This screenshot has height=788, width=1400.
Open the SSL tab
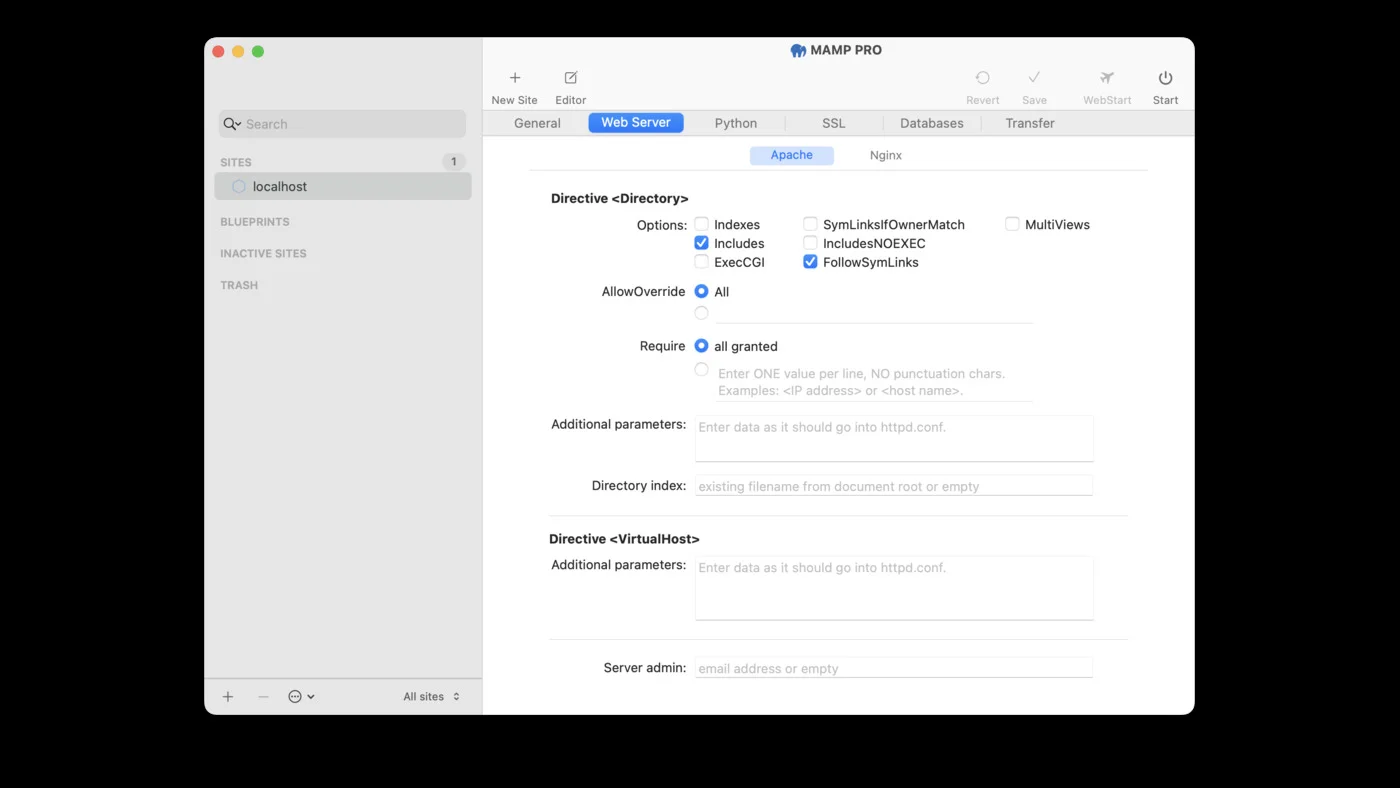pos(834,123)
